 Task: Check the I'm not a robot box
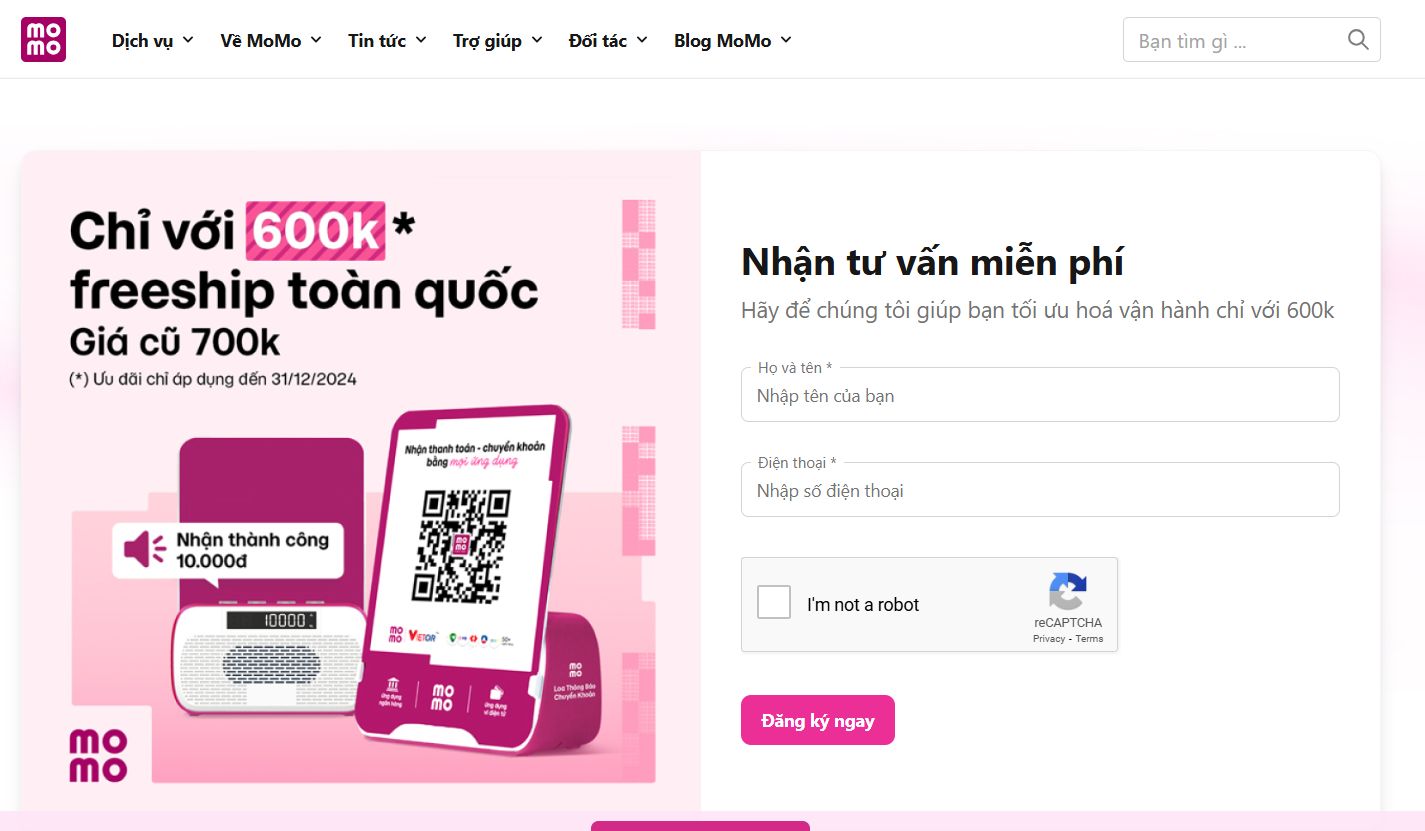tap(774, 602)
